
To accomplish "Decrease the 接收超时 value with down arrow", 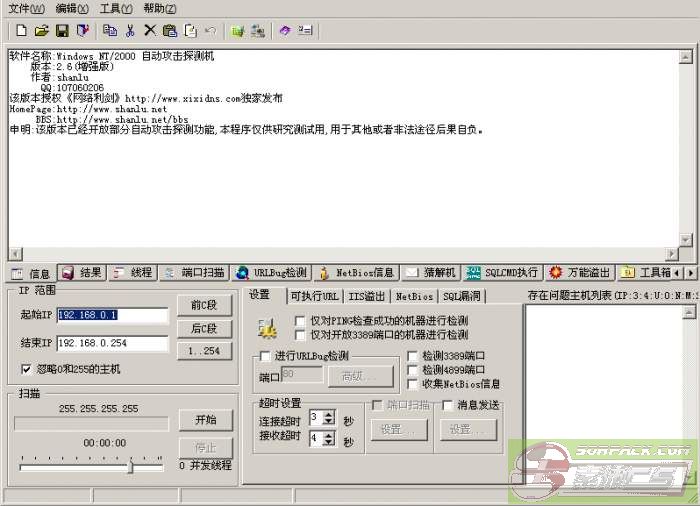I will tap(329, 443).
